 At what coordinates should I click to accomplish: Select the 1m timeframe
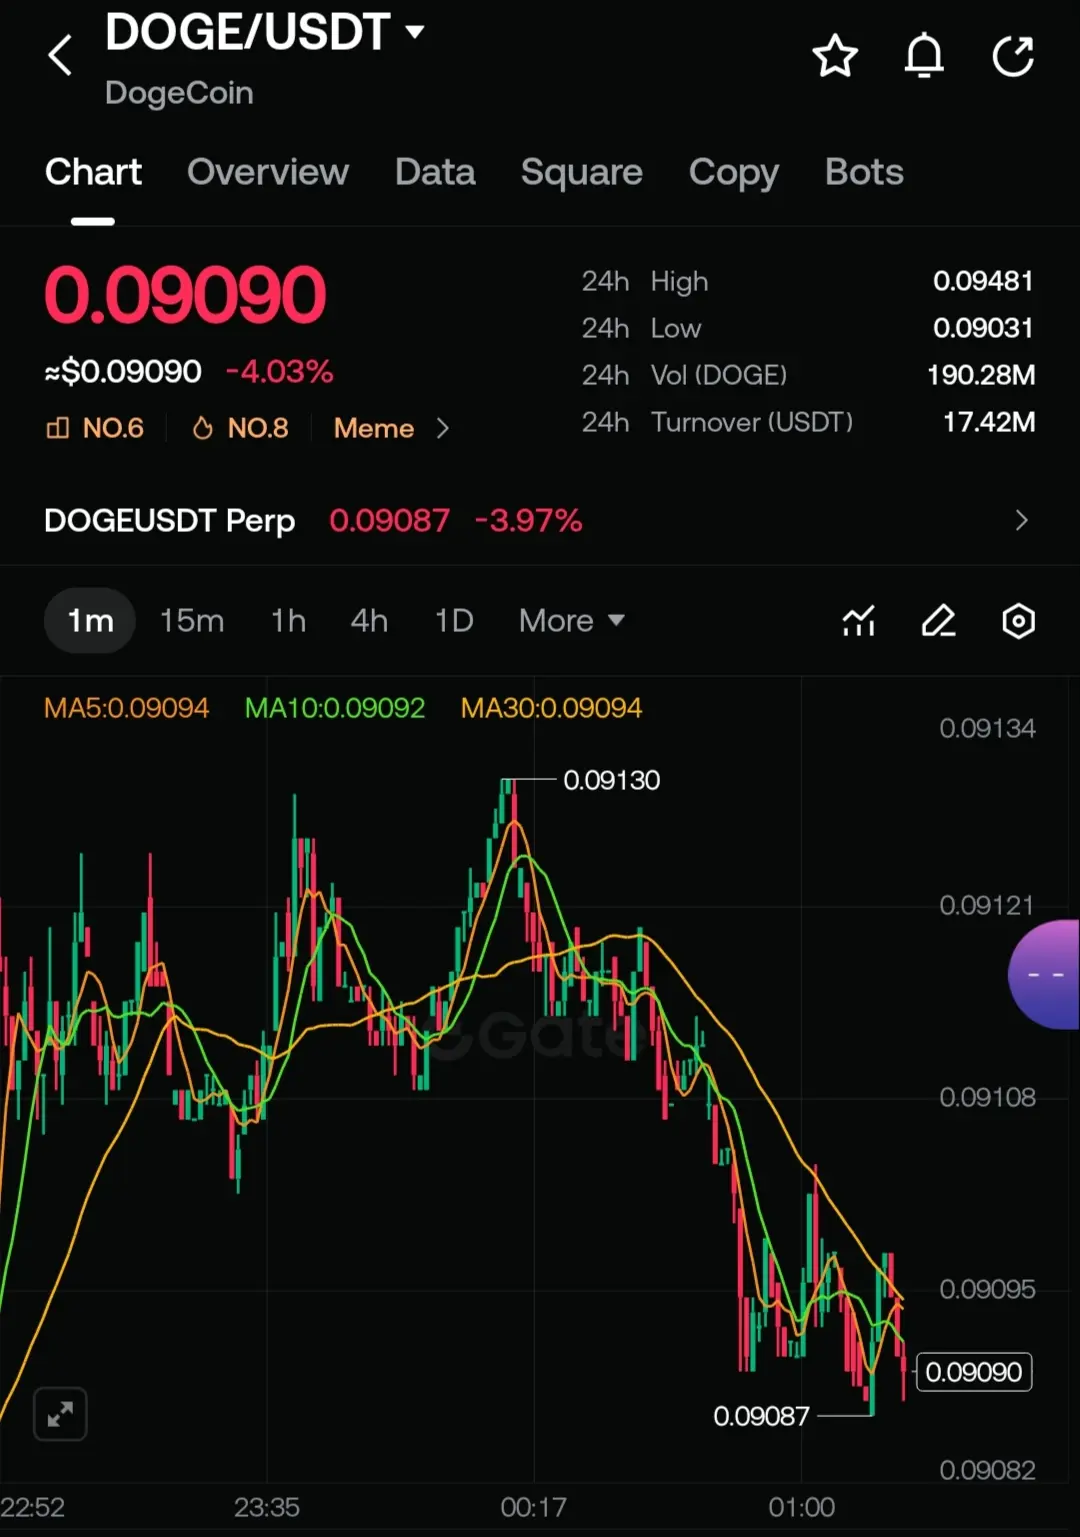pyautogui.click(x=90, y=621)
